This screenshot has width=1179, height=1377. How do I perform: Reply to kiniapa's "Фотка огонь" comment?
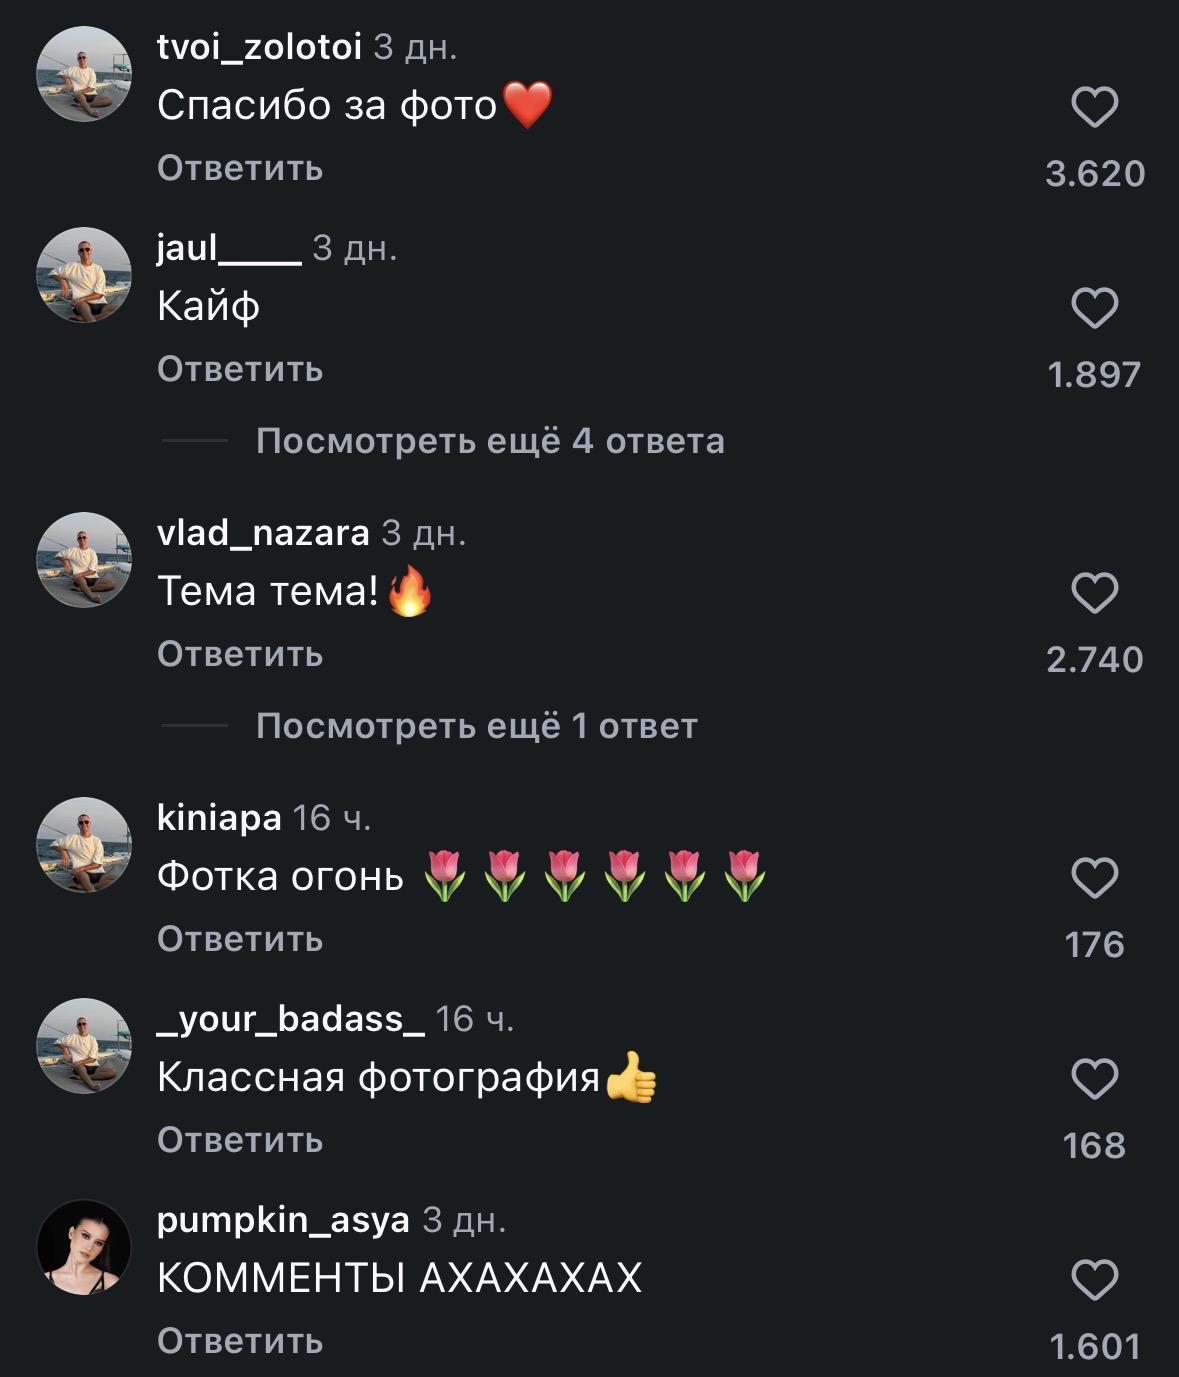[x=240, y=939]
